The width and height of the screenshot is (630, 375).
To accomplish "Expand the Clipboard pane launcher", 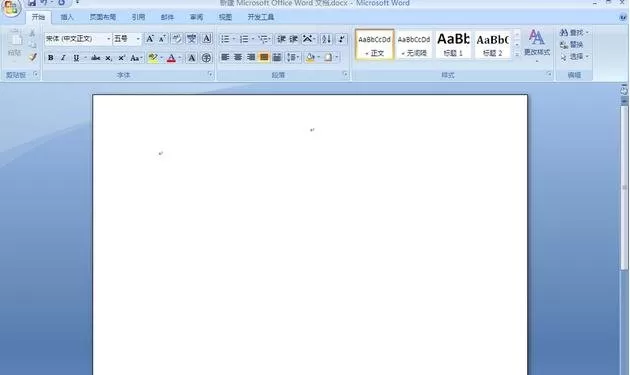I will click(x=36, y=74).
